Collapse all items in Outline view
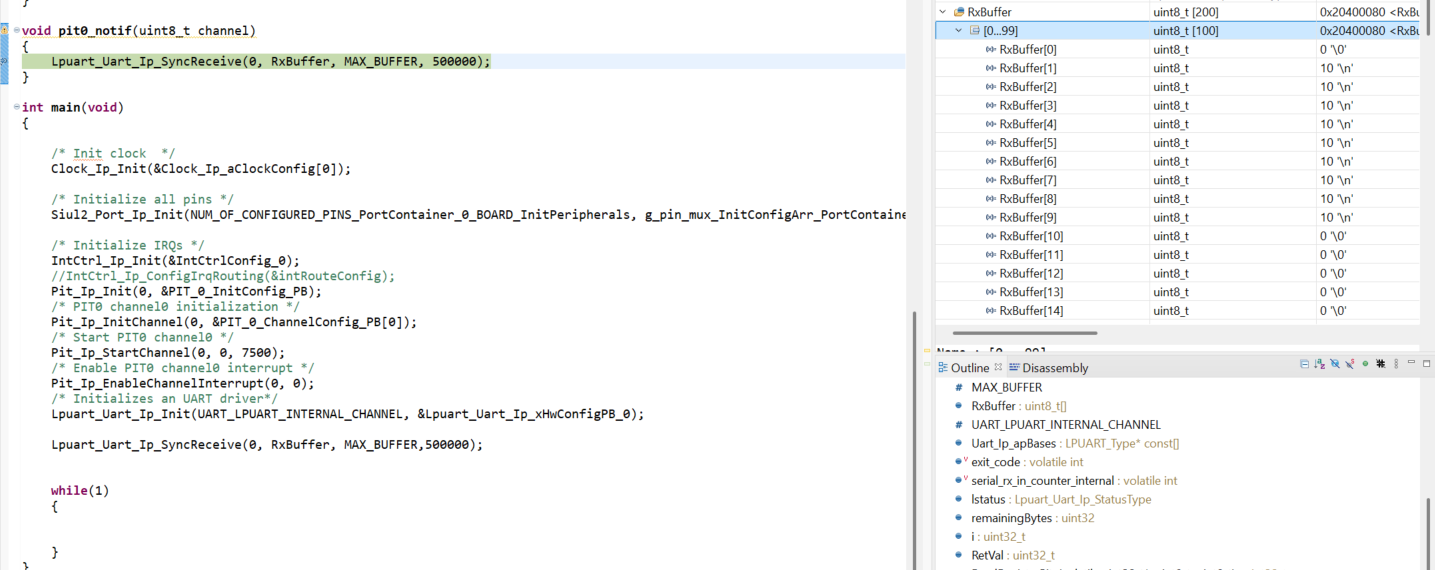The height and width of the screenshot is (570, 1435). pyautogui.click(x=1304, y=364)
